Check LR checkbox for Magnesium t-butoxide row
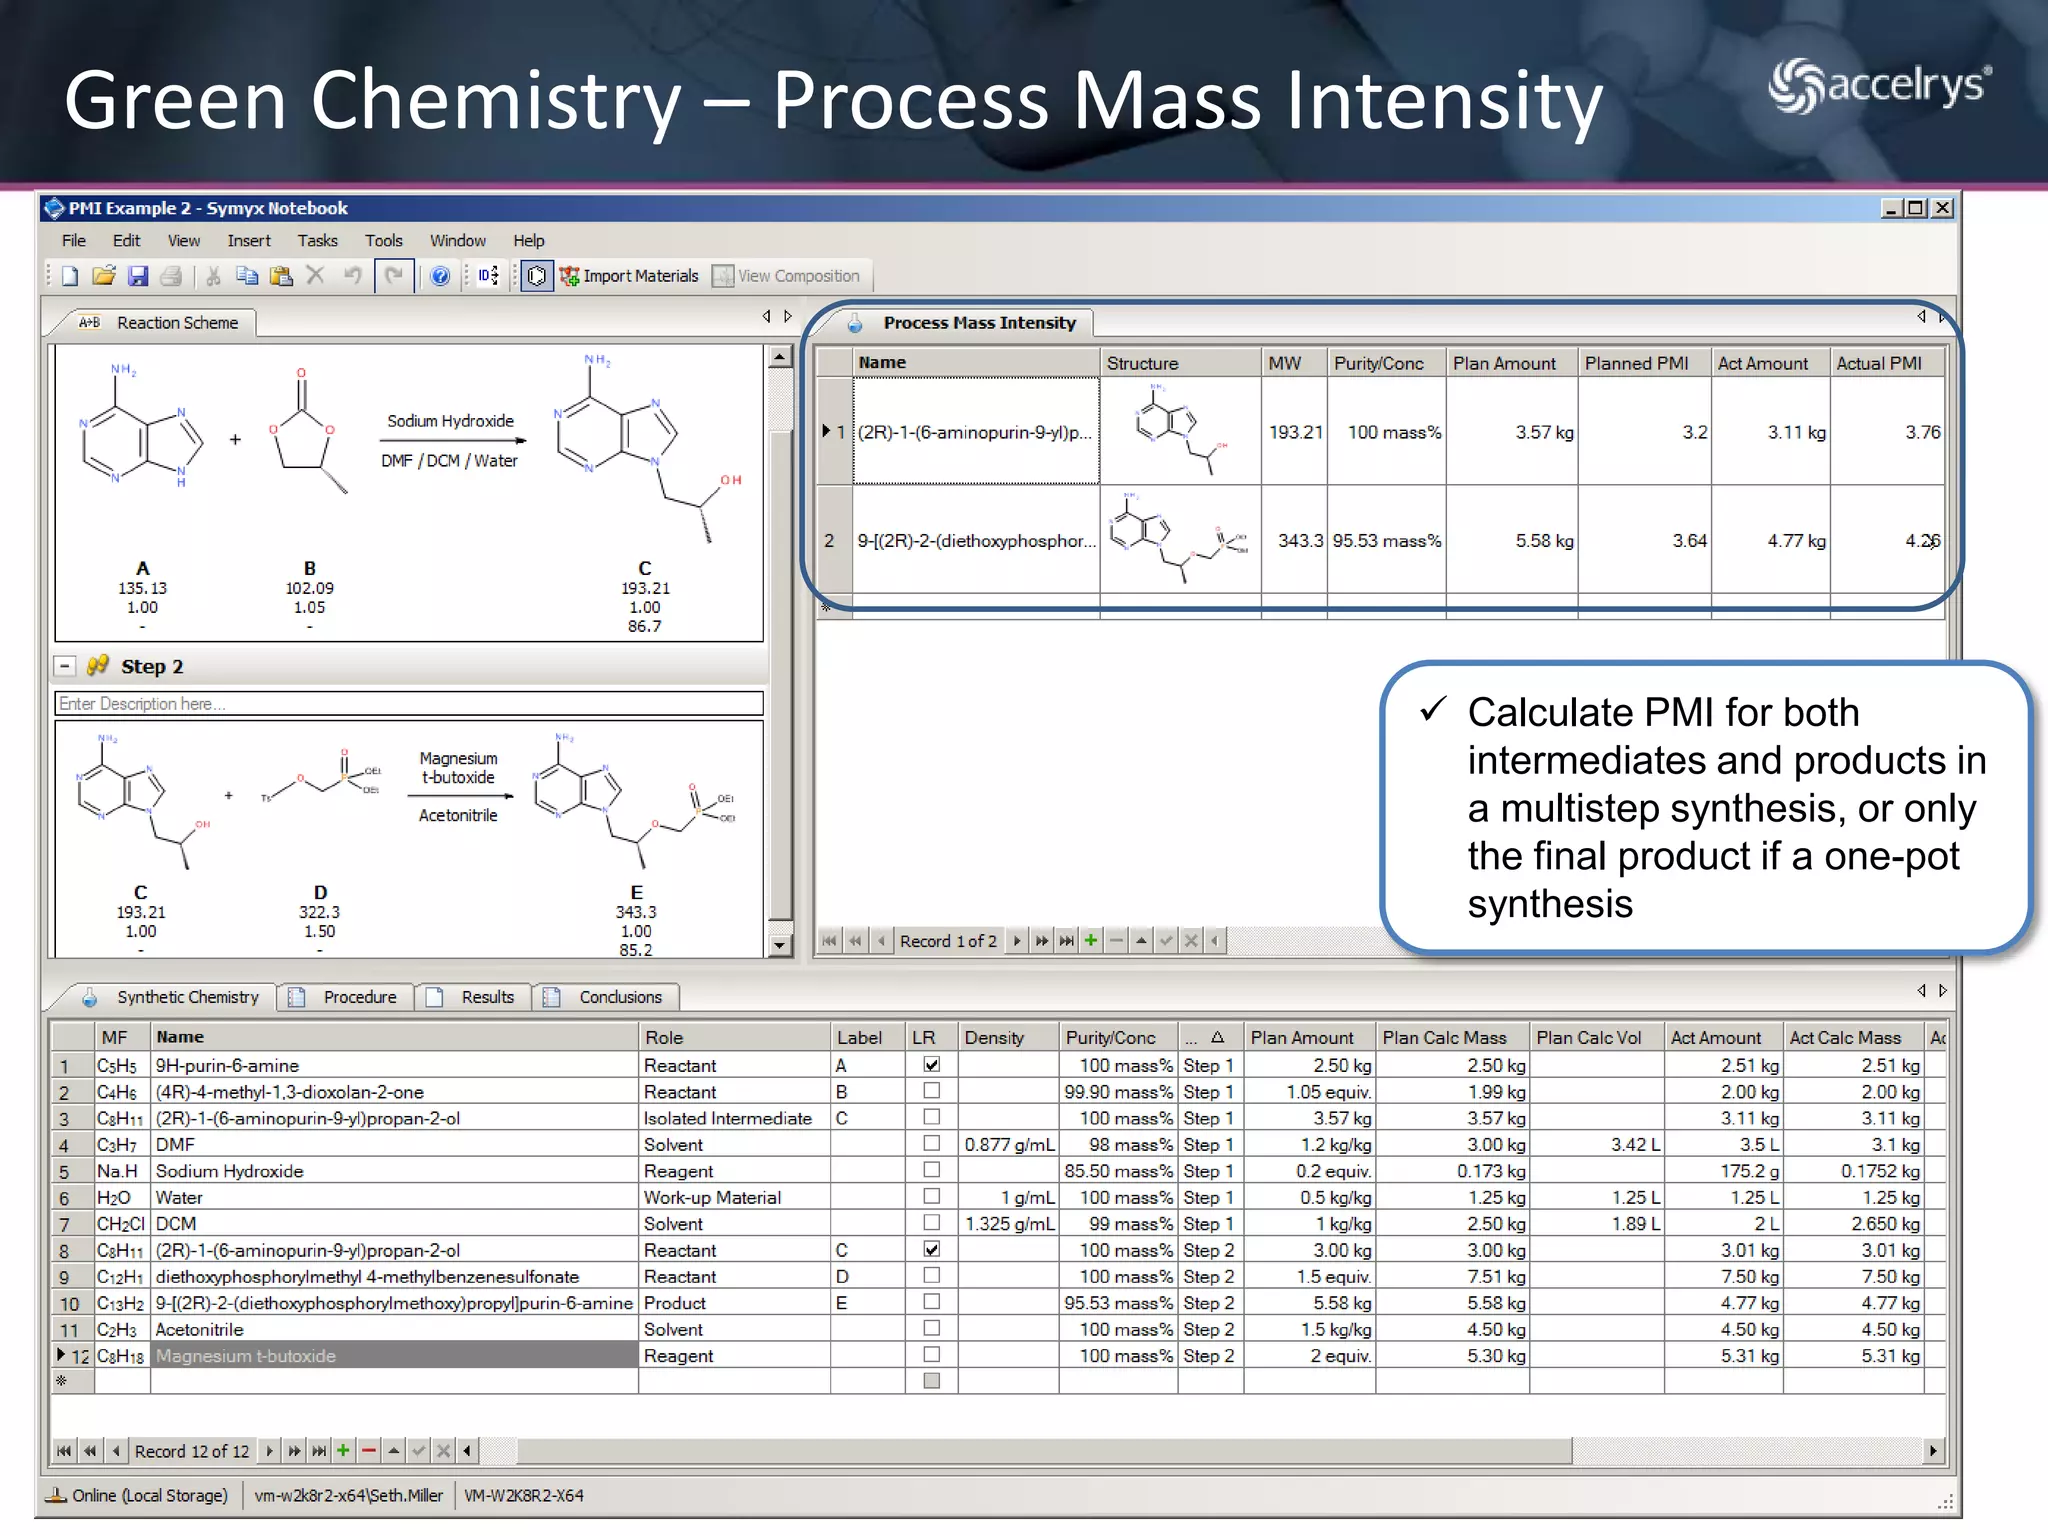The image size is (2048, 1536). point(931,1355)
